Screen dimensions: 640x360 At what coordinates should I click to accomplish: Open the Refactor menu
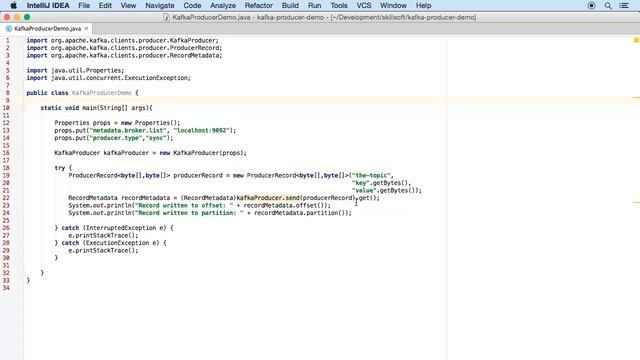coord(258,5)
